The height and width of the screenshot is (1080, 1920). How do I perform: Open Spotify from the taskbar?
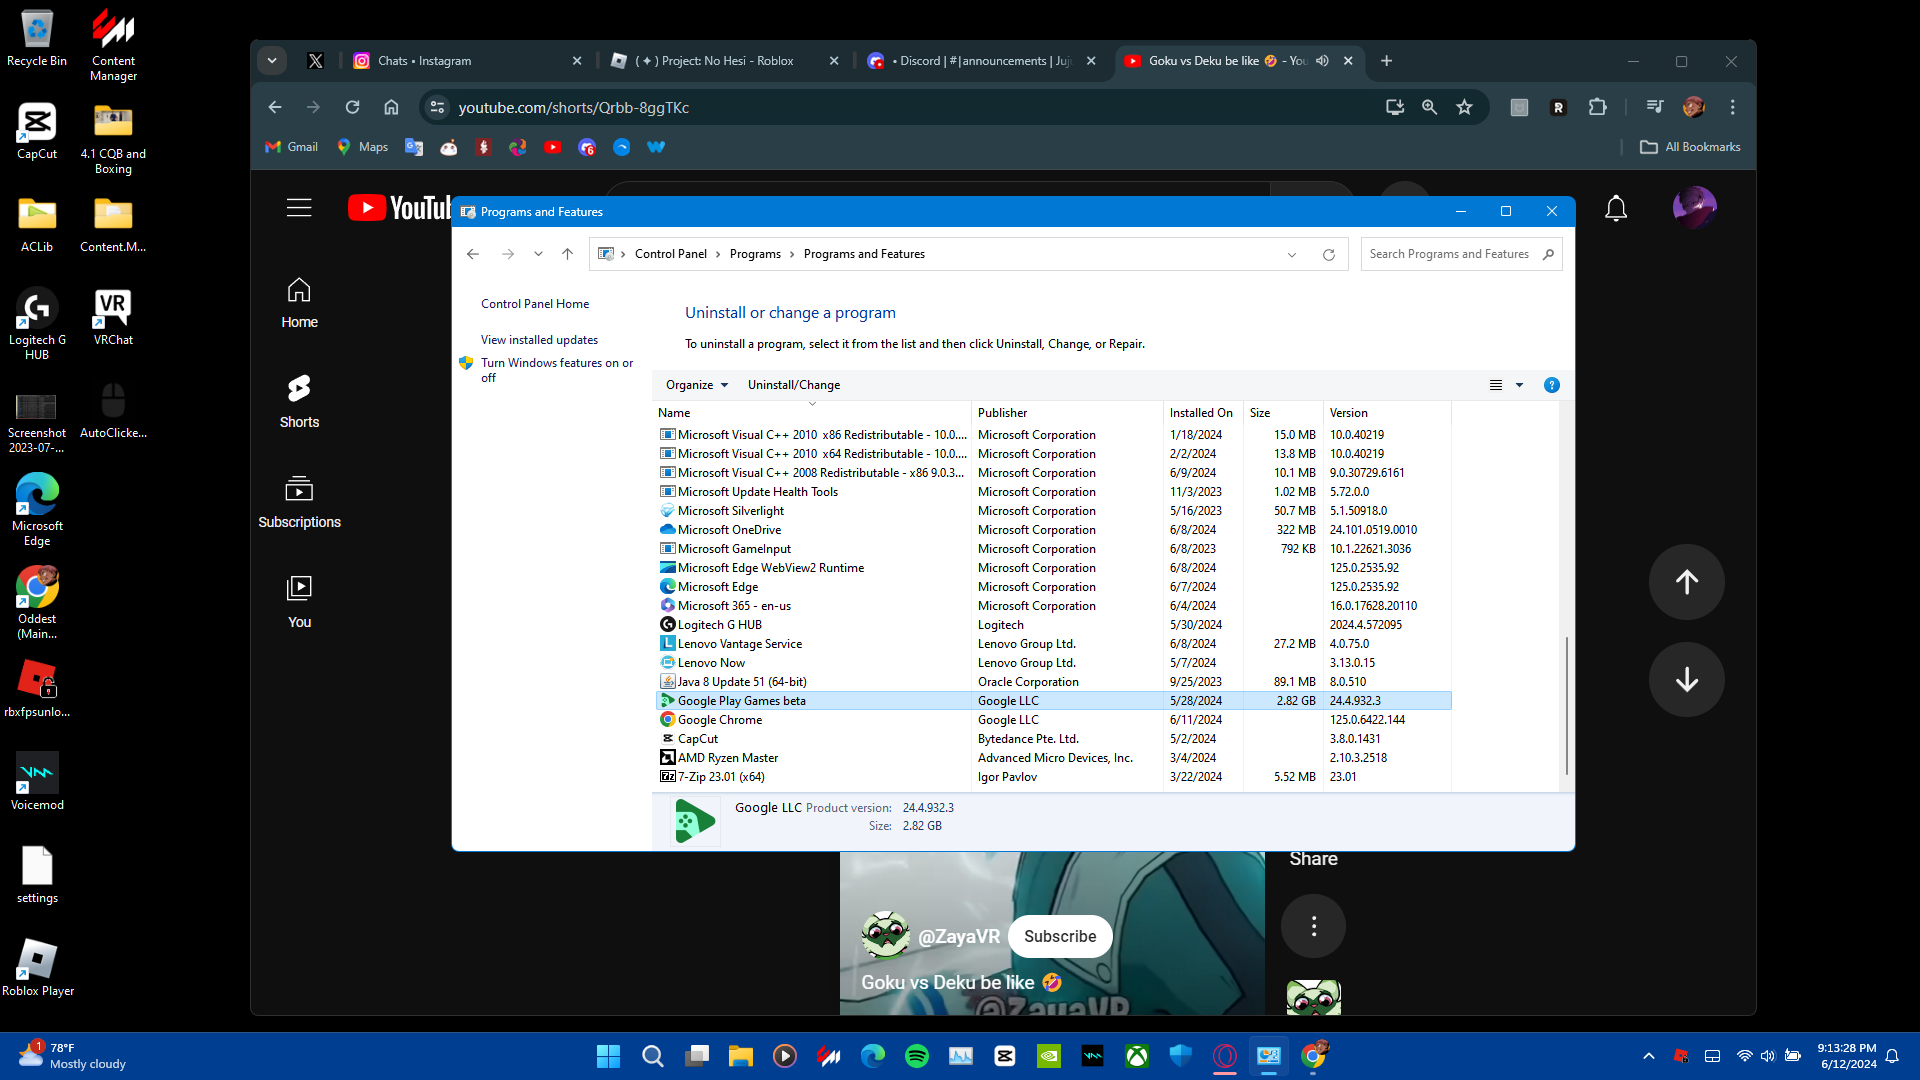(916, 1056)
